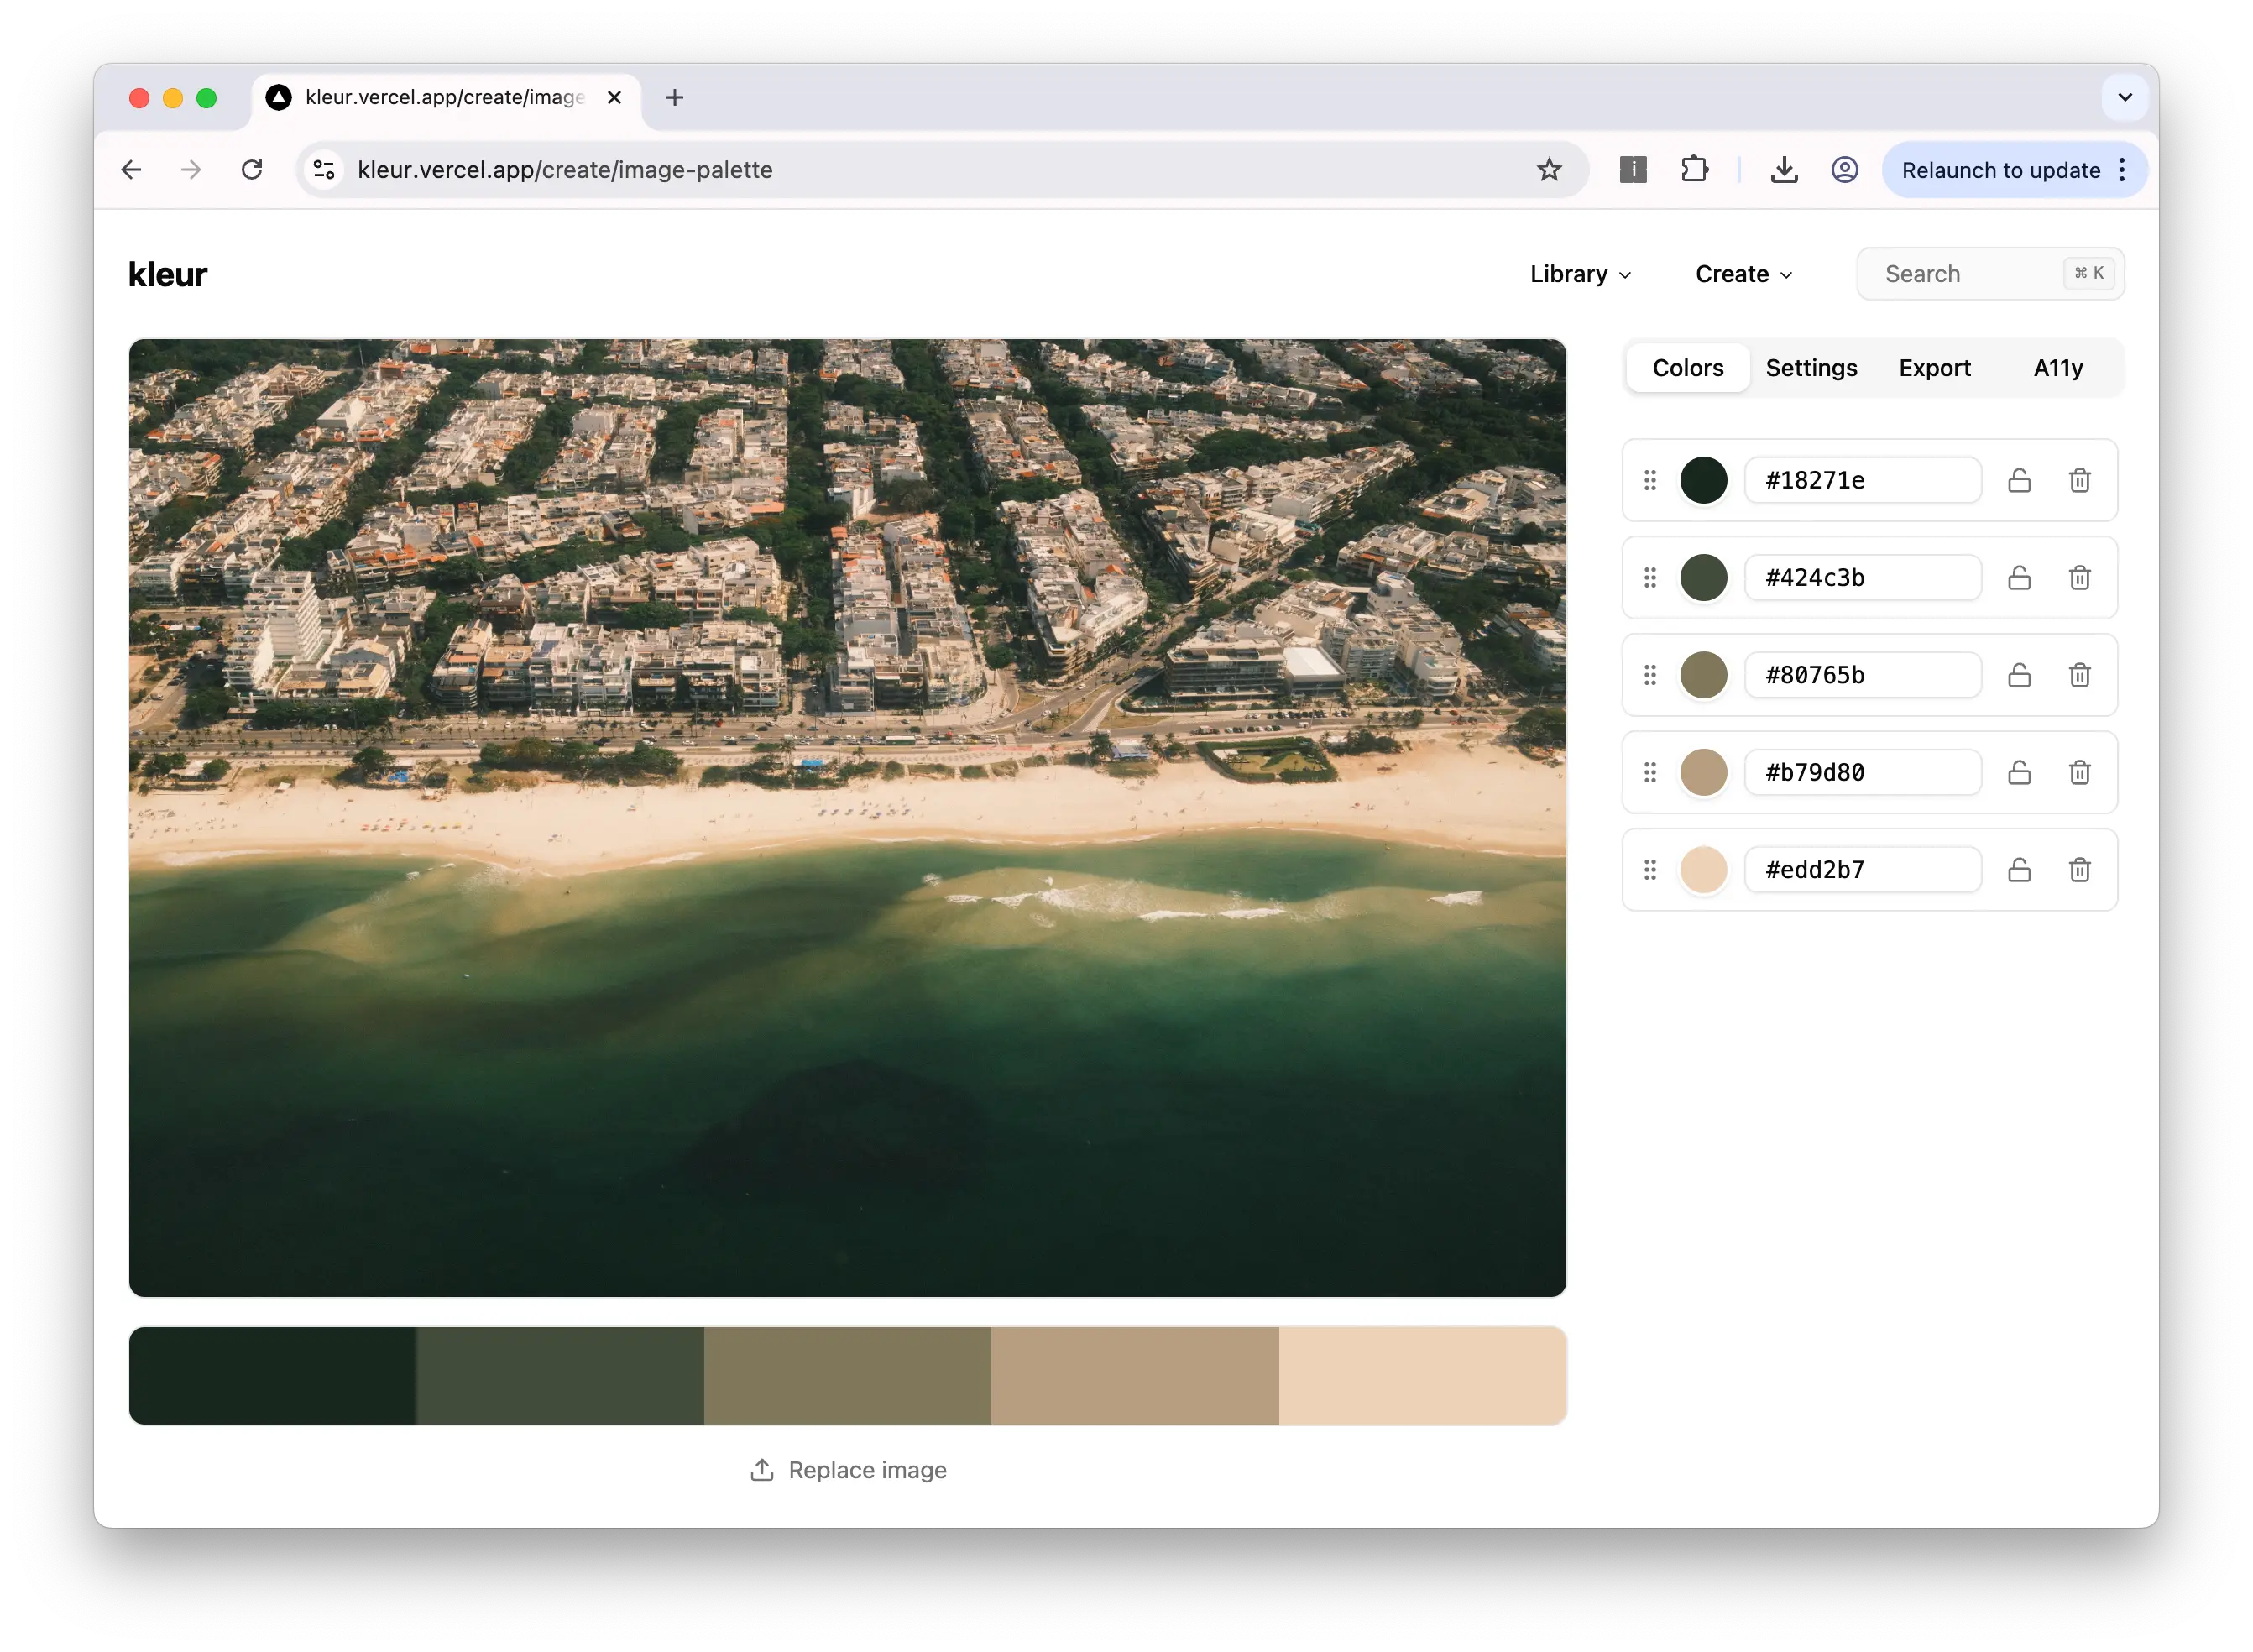
Task: Expand the browser tab search chevron
Action: point(2125,97)
